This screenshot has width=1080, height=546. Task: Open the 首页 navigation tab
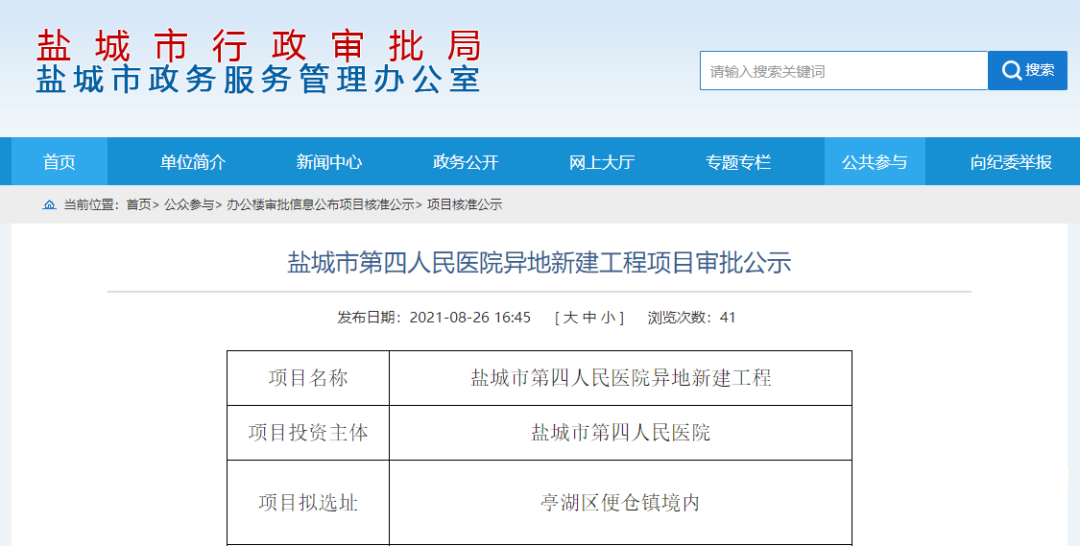point(59,162)
